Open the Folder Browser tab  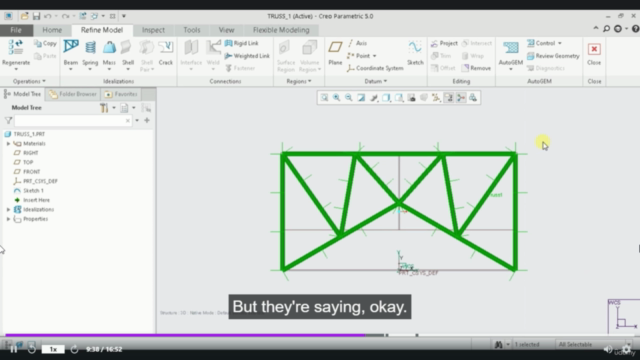pyautogui.click(x=73, y=94)
